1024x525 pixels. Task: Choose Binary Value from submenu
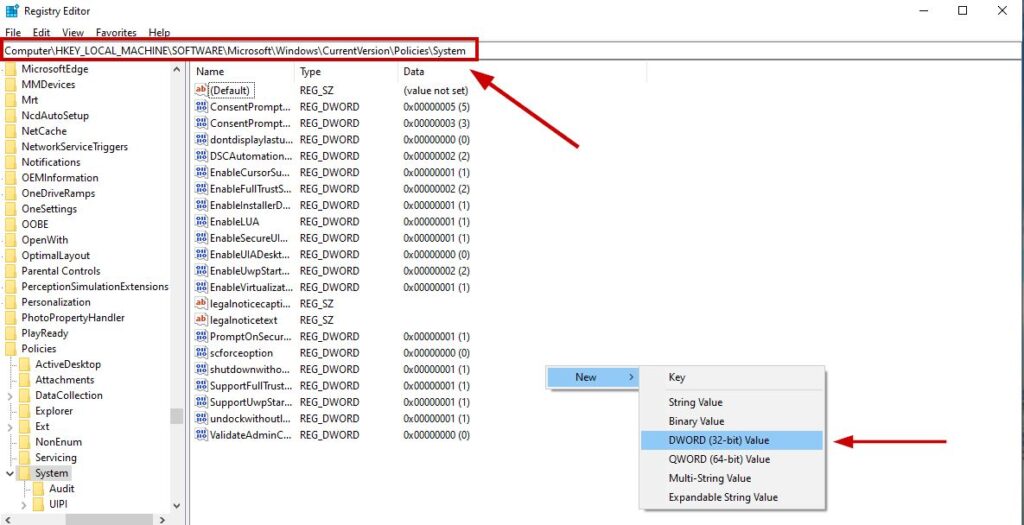pos(732,421)
